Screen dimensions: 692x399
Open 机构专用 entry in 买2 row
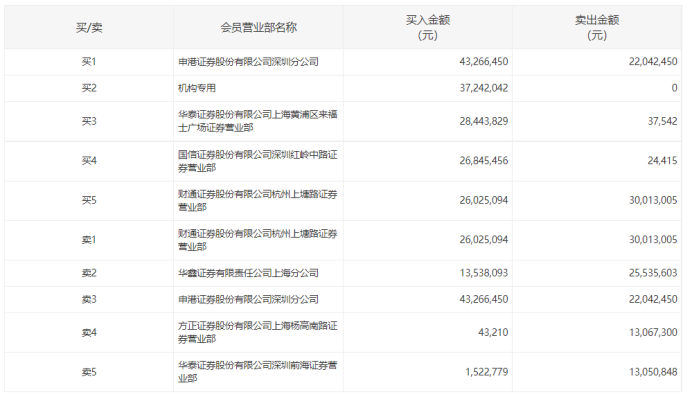click(x=197, y=88)
